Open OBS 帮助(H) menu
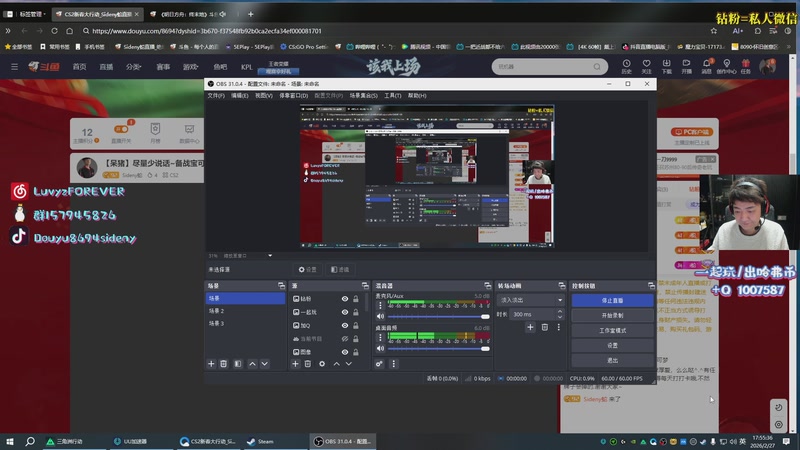 pos(417,95)
